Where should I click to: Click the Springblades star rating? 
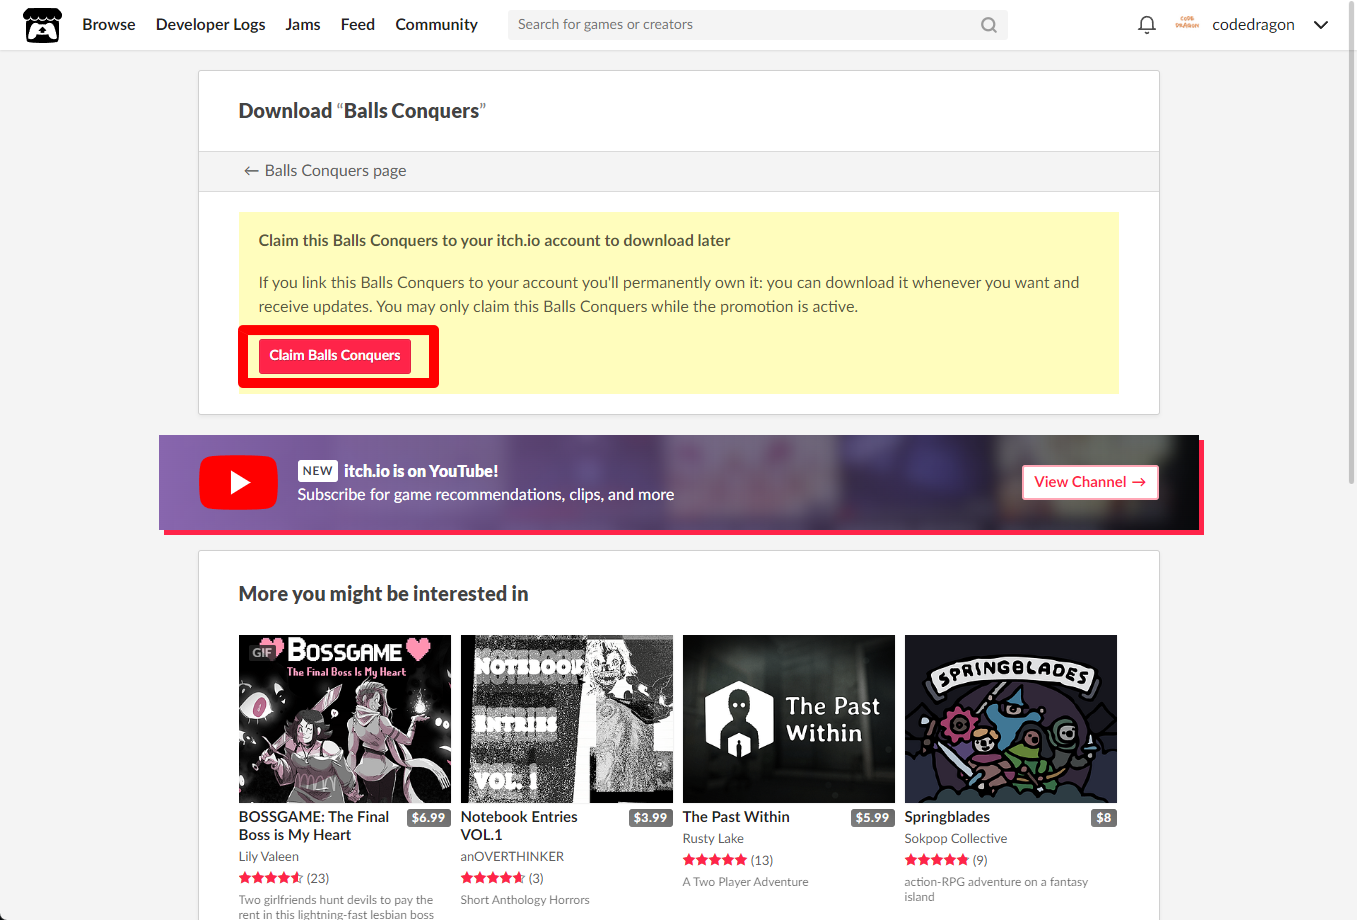[x=937, y=860]
